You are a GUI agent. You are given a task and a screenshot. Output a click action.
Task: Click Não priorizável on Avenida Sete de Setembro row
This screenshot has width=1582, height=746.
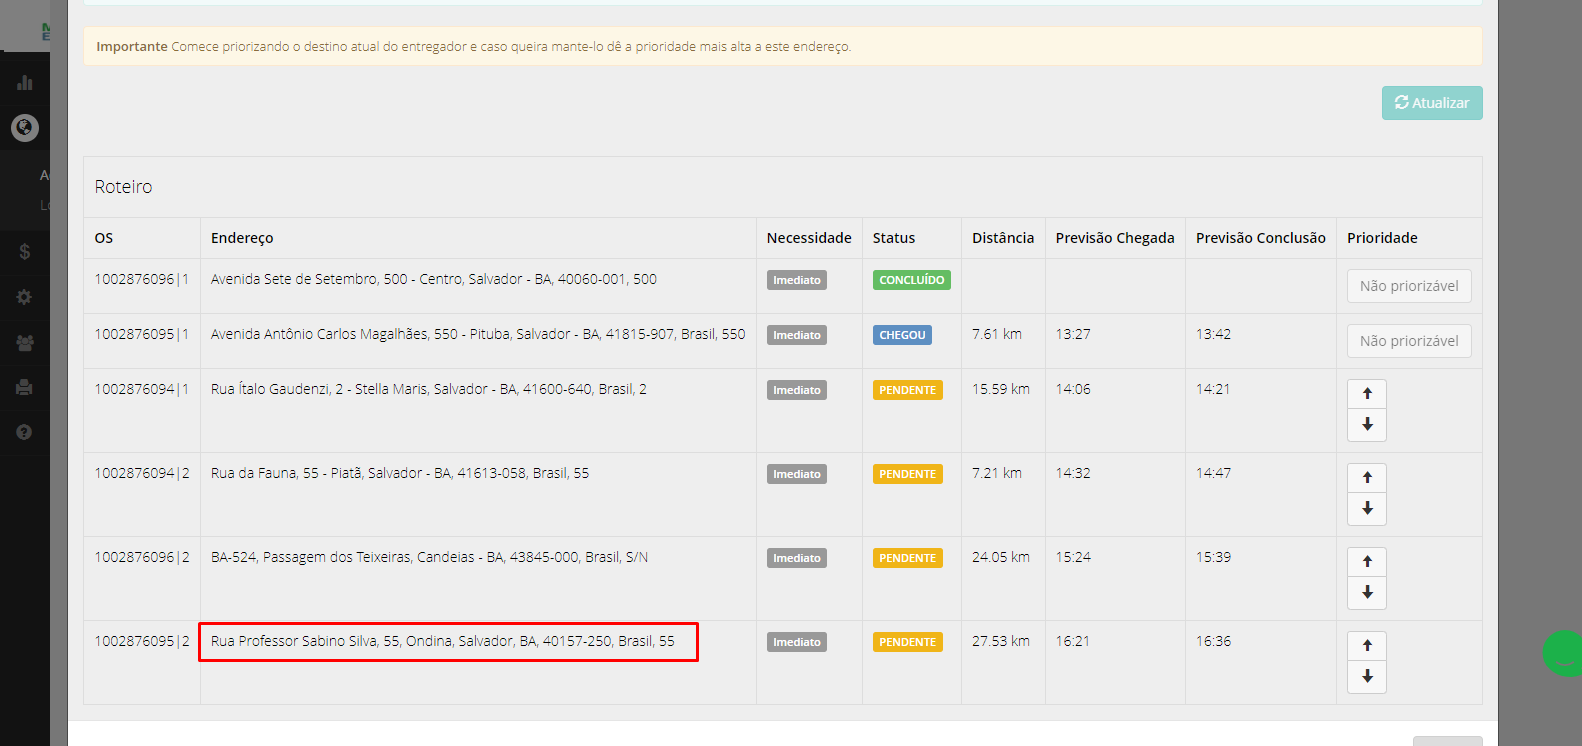(x=1409, y=286)
